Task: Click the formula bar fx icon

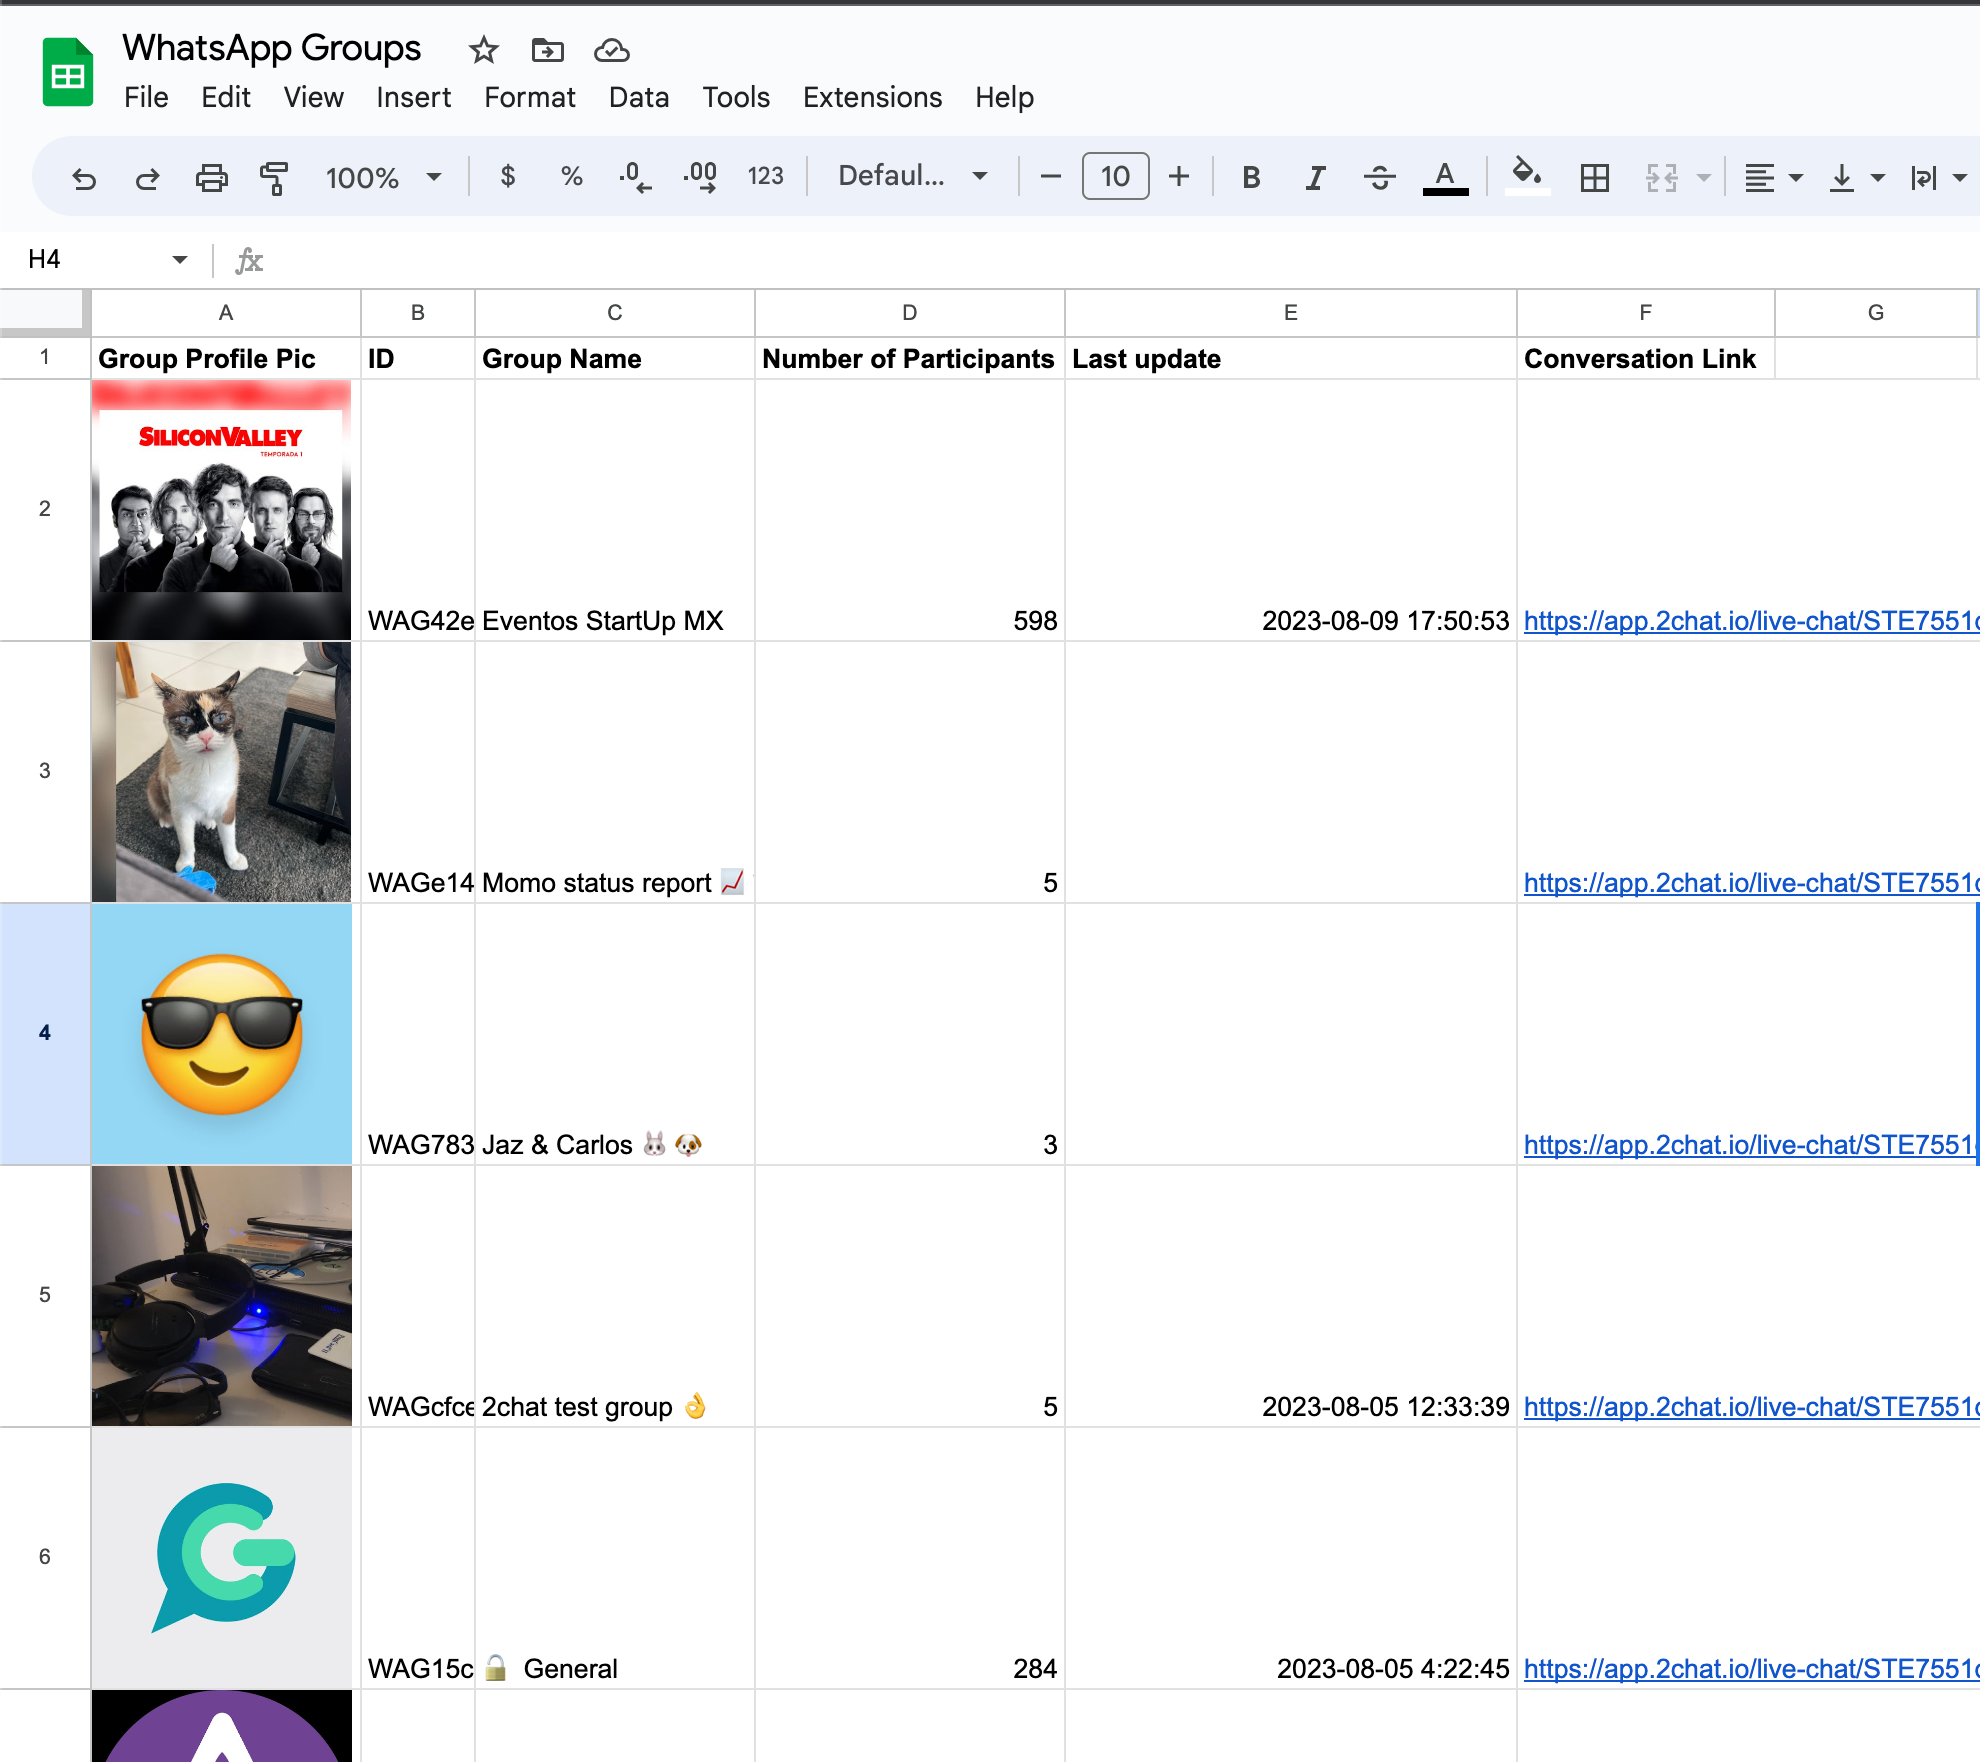Action: pyautogui.click(x=249, y=261)
